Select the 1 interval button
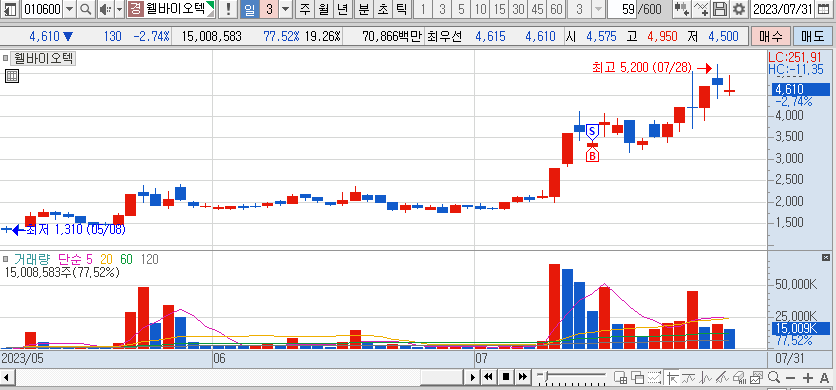Viewport: 836px width, 390px height. point(423,9)
